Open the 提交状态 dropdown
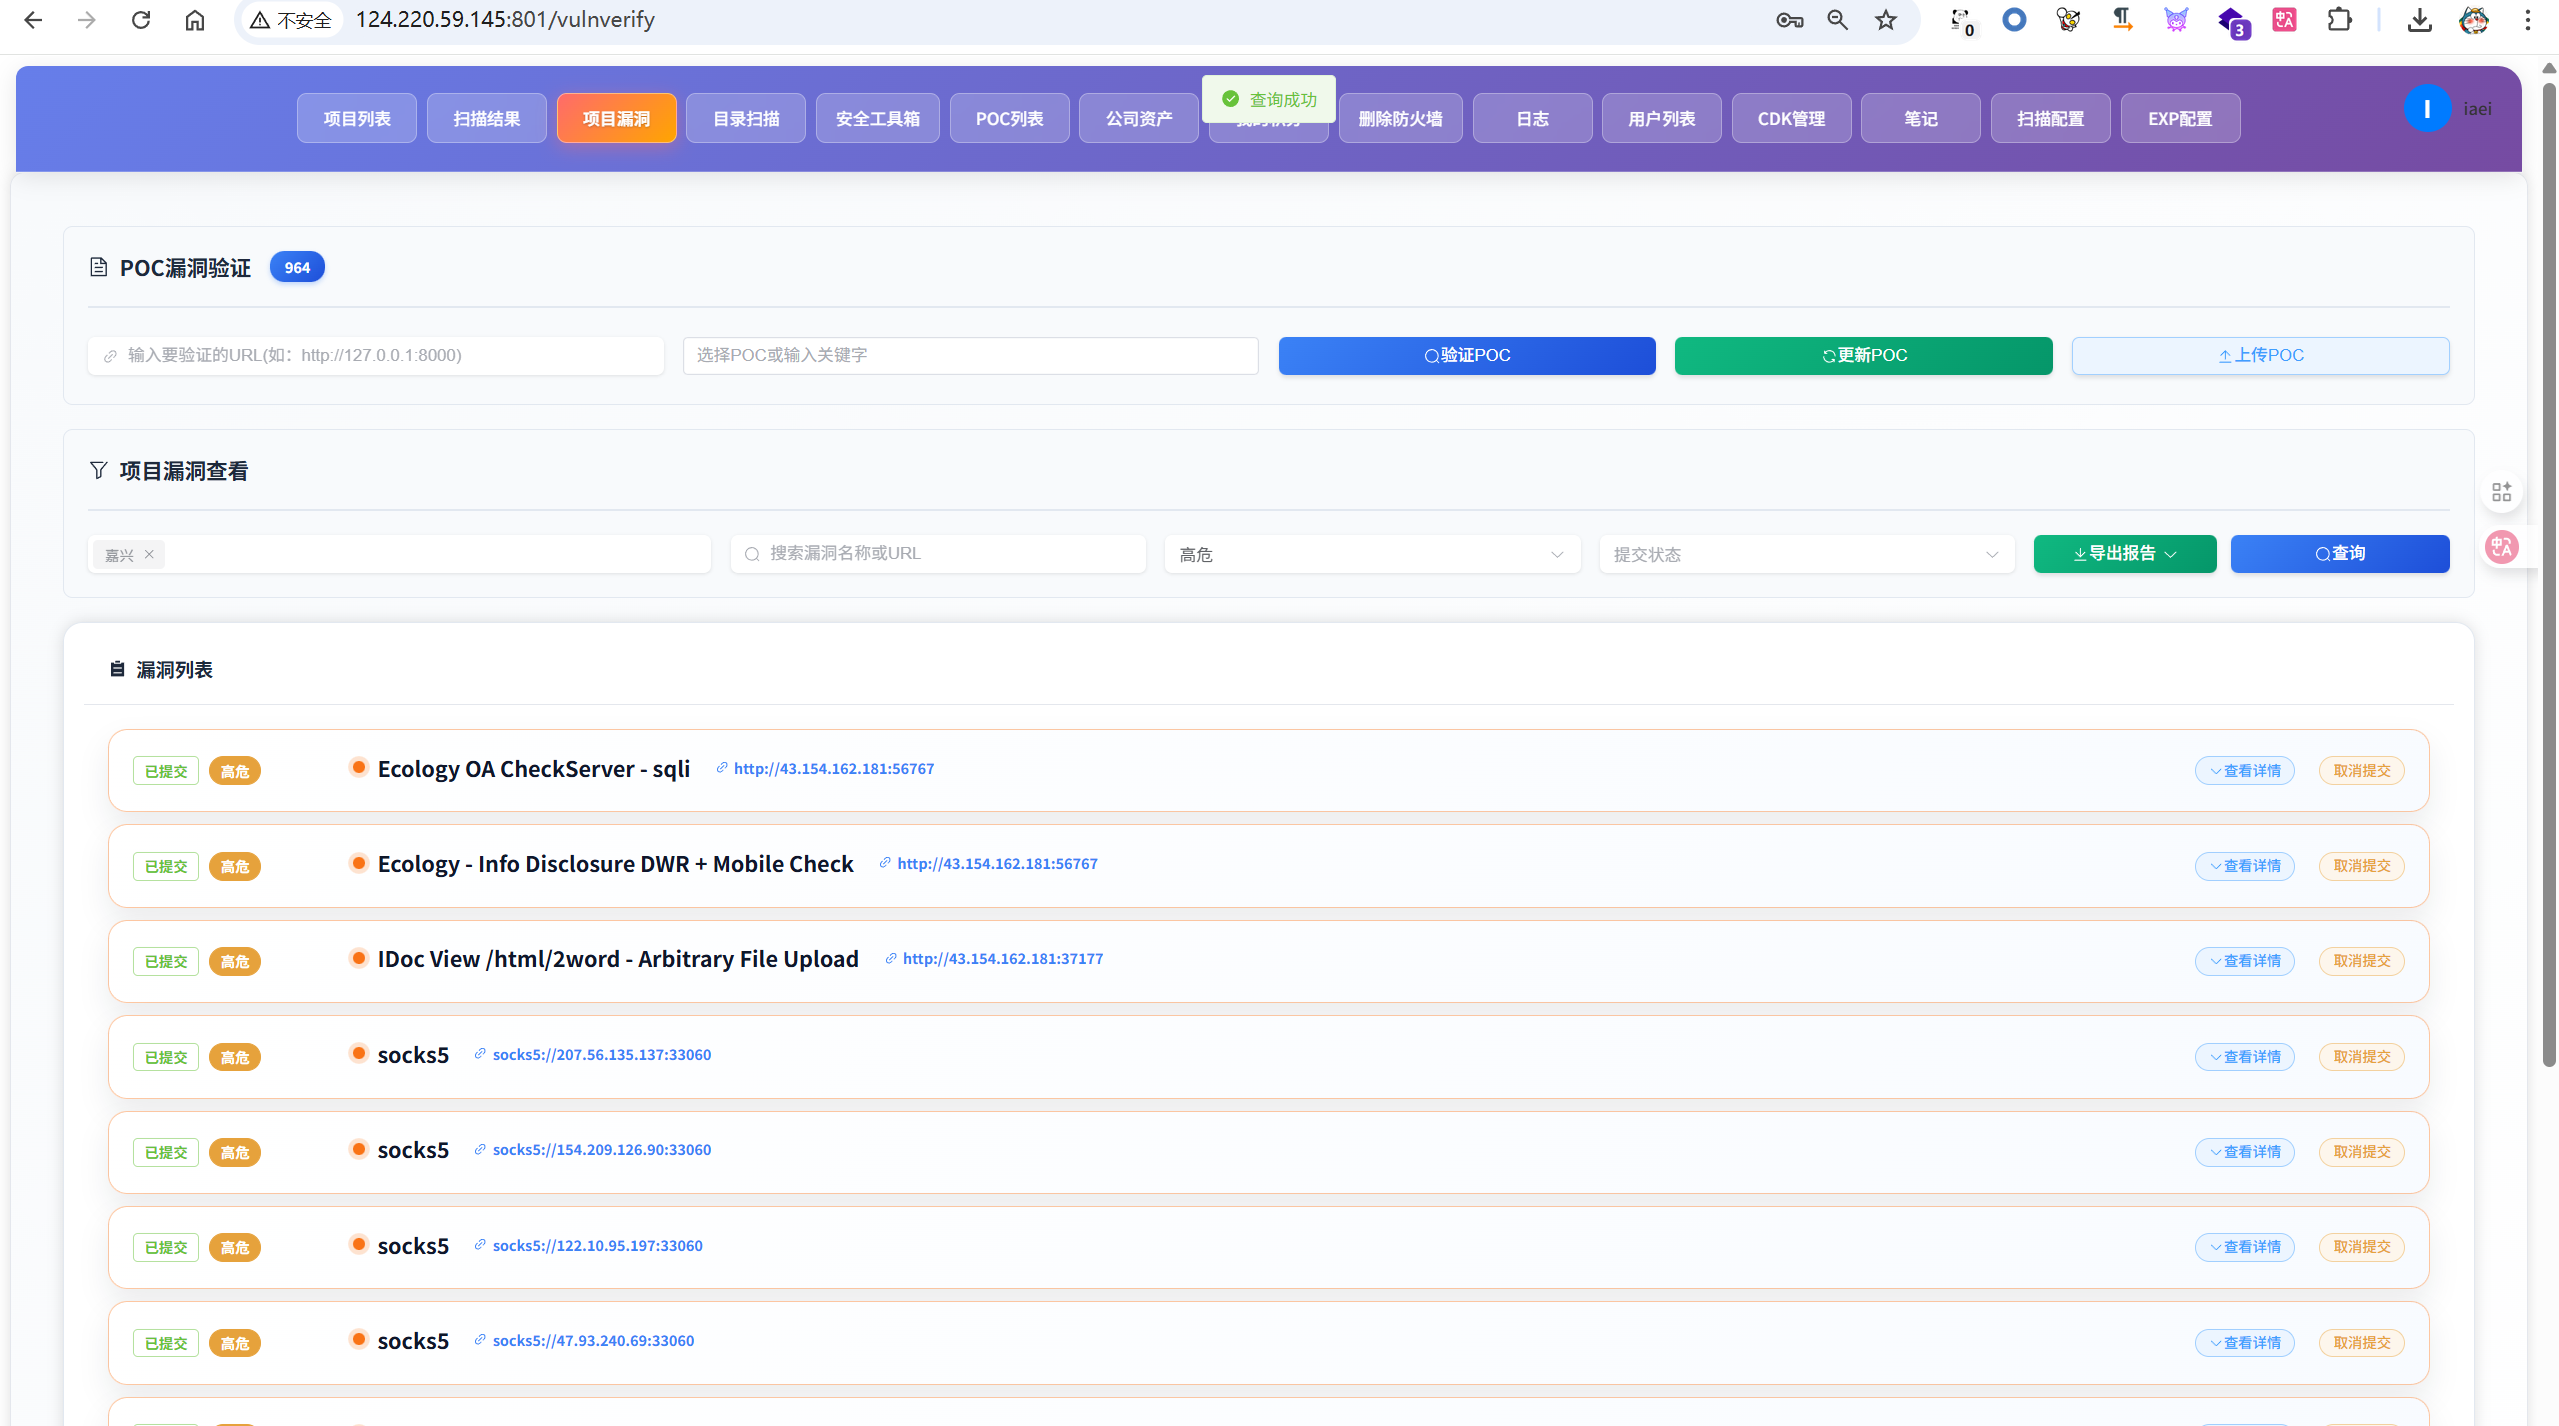Viewport: 2559px width, 1426px height. click(1807, 554)
